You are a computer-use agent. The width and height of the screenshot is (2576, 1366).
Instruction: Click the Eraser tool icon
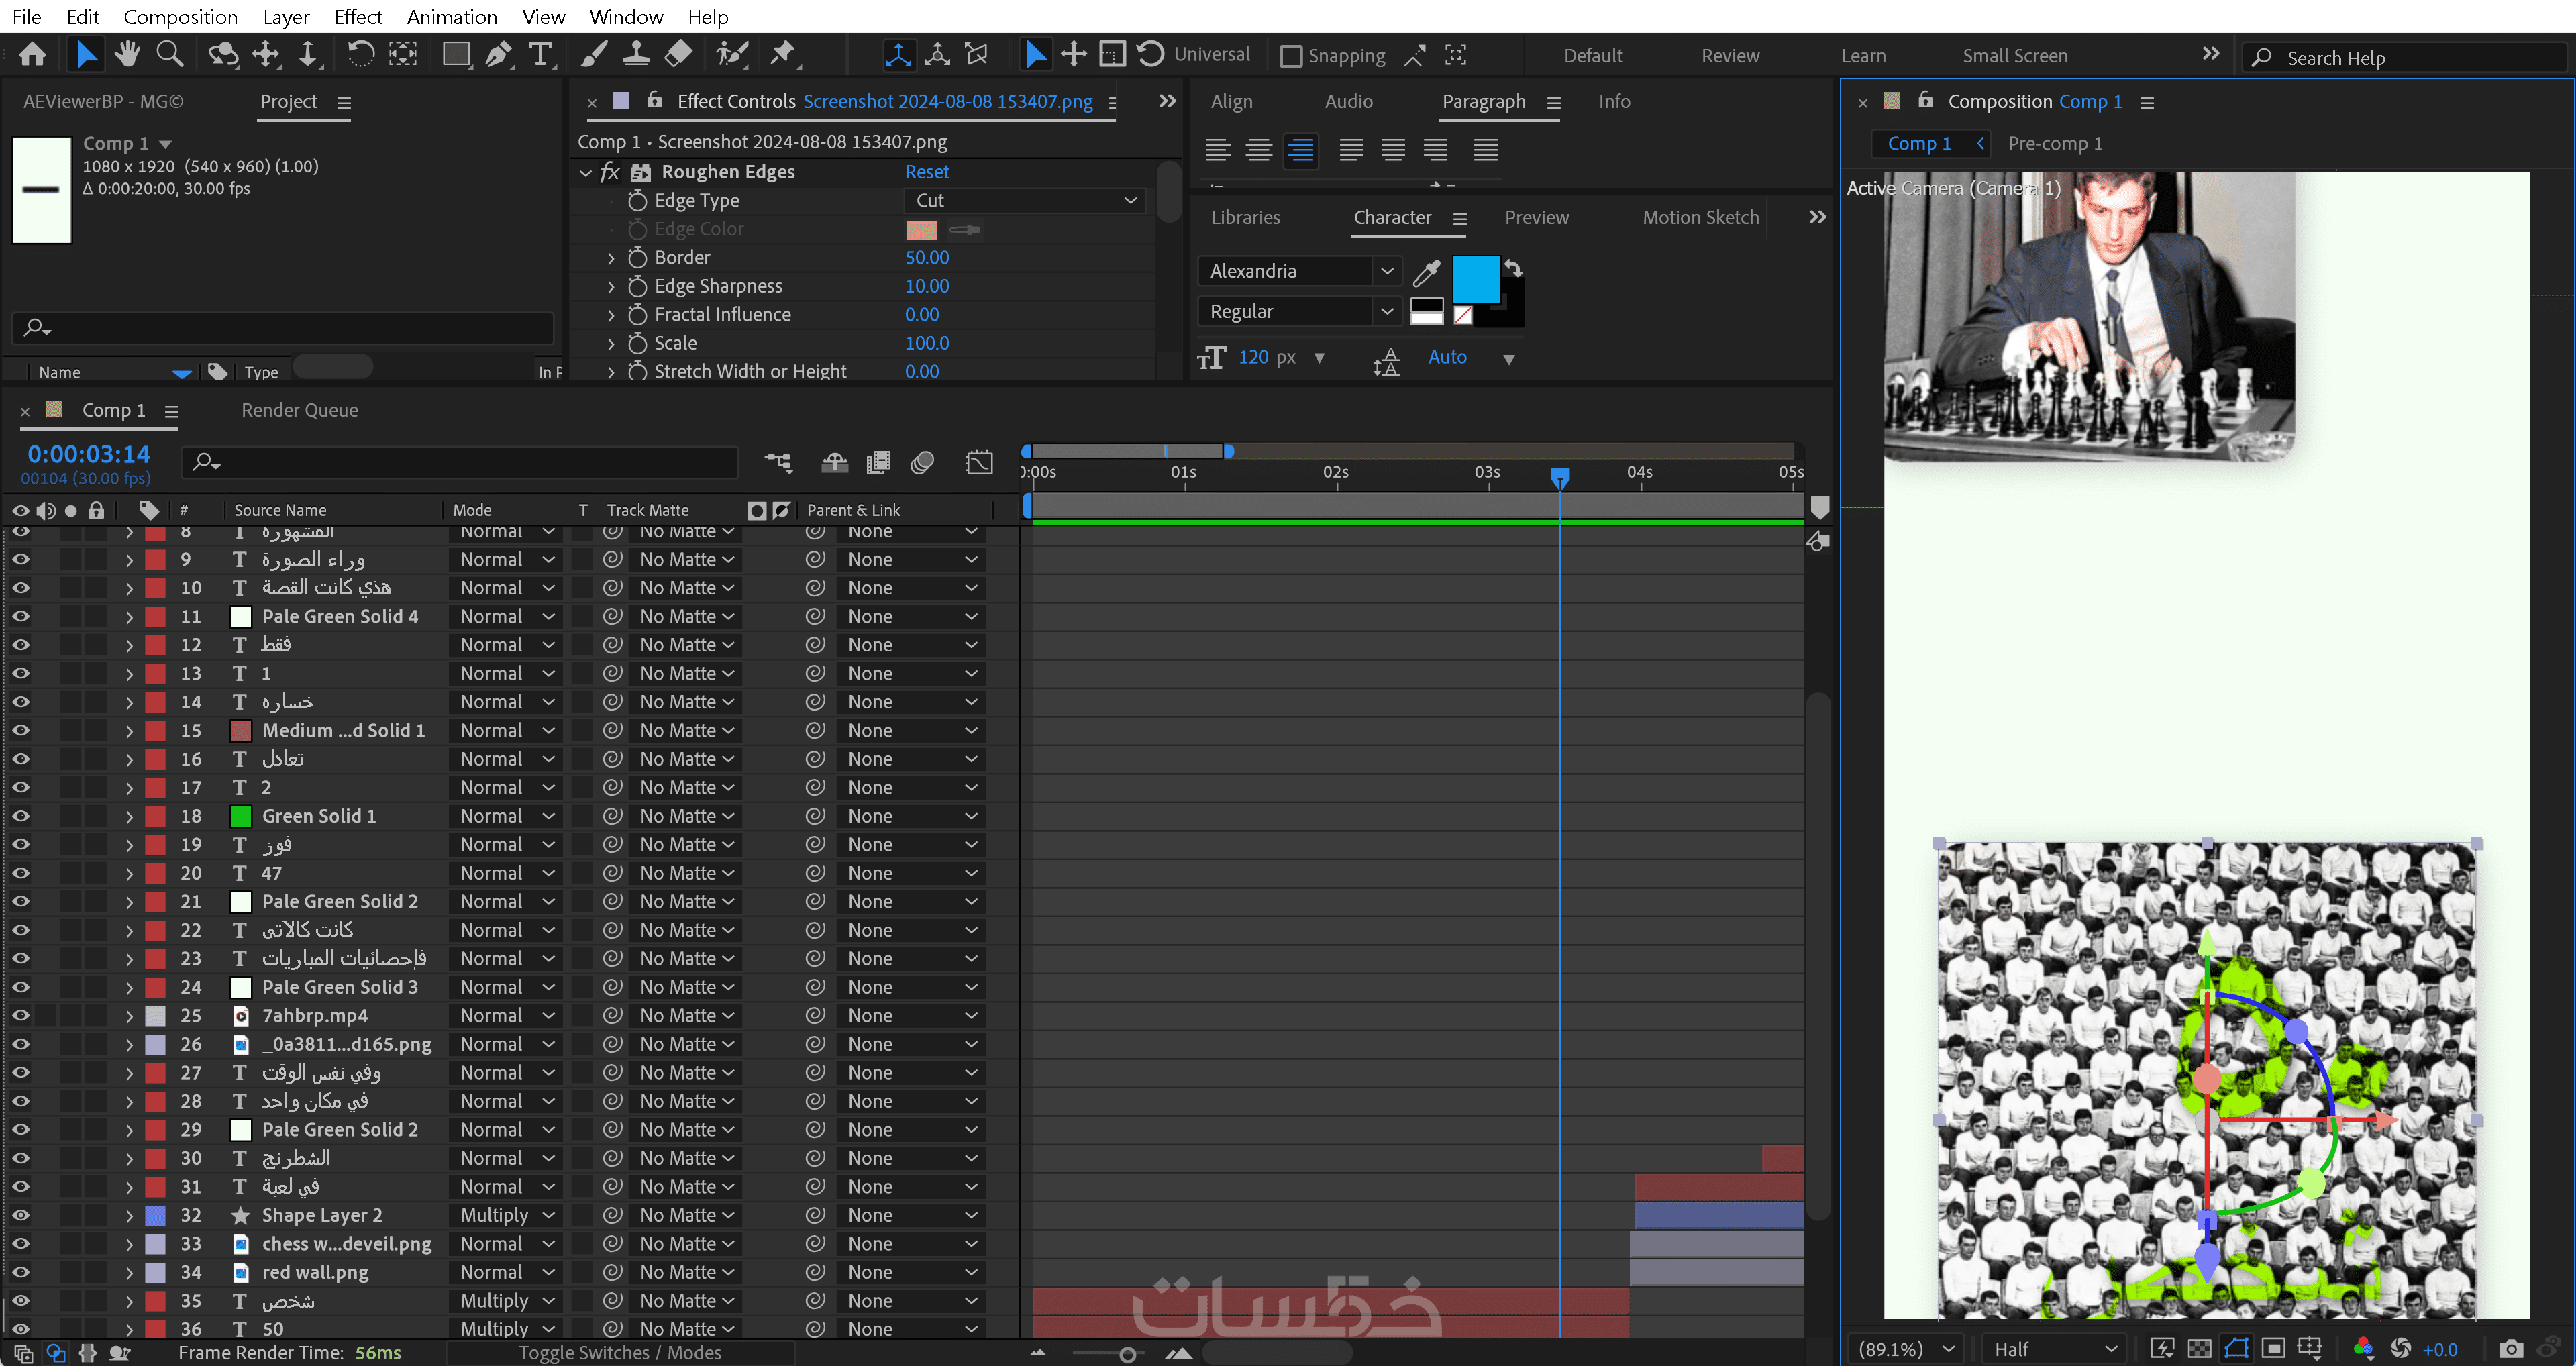pos(679,54)
